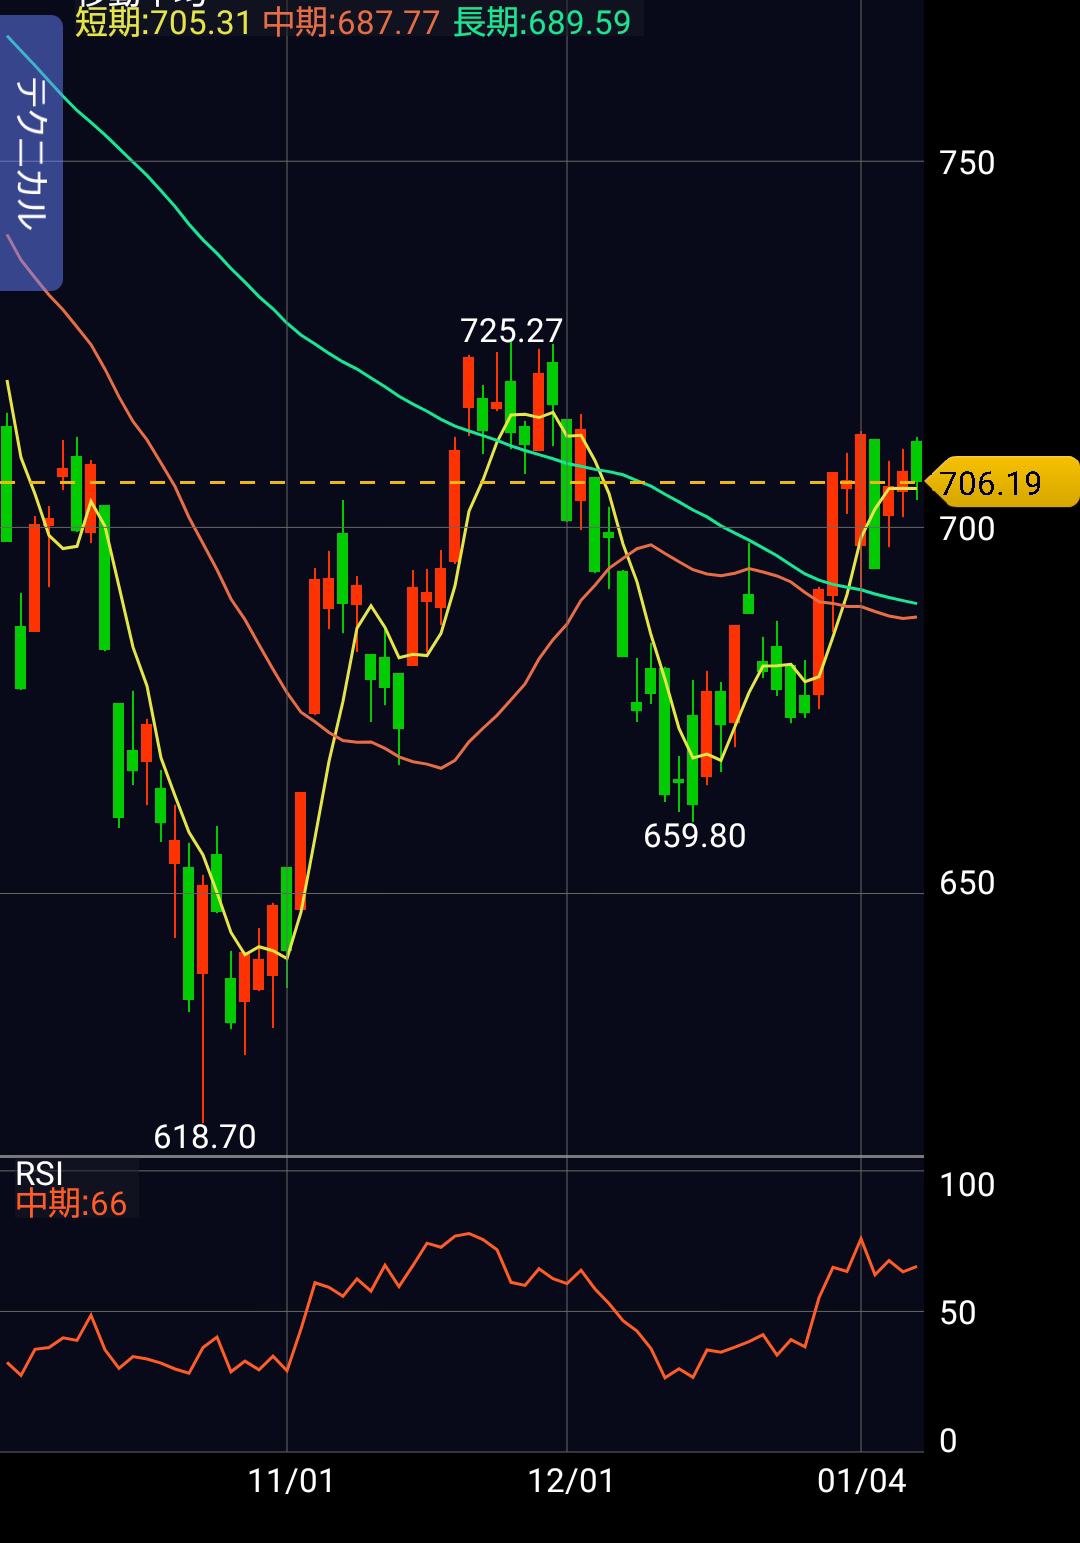Viewport: 1080px width, 1543px height.
Task: Select the current price tag 706.19
Action: (x=1003, y=483)
